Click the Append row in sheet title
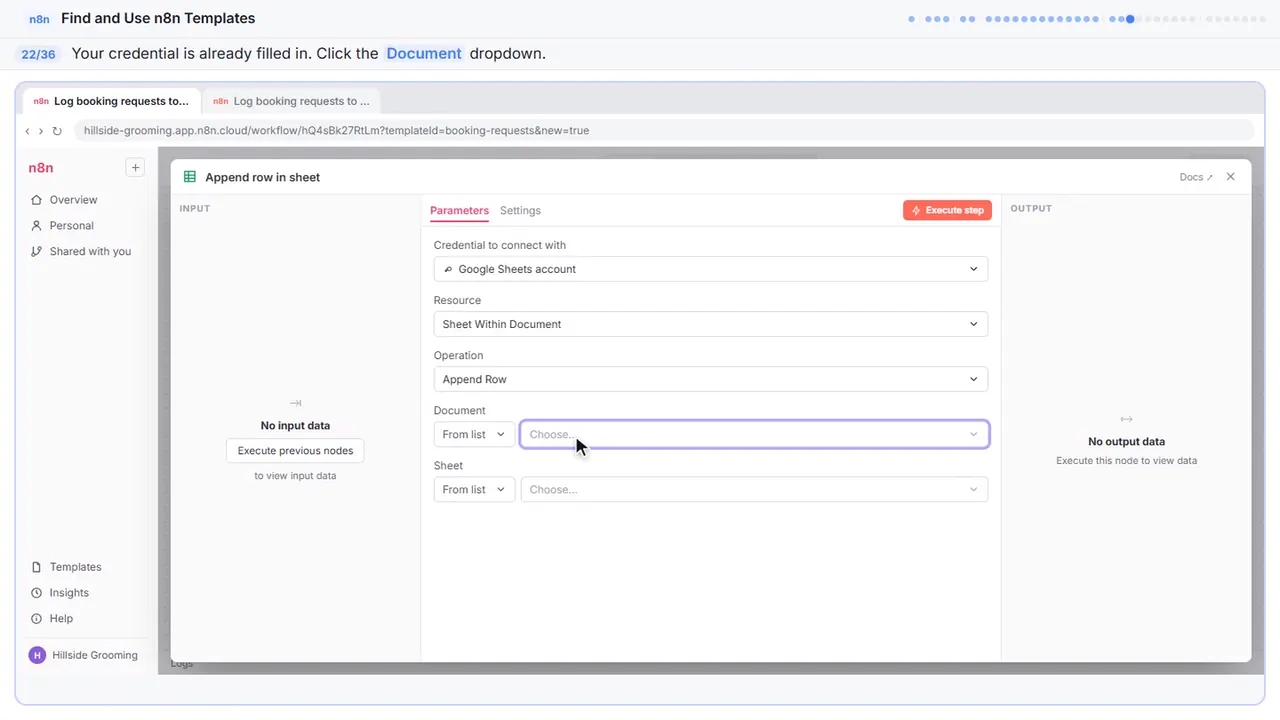1280x720 pixels. coord(263,177)
